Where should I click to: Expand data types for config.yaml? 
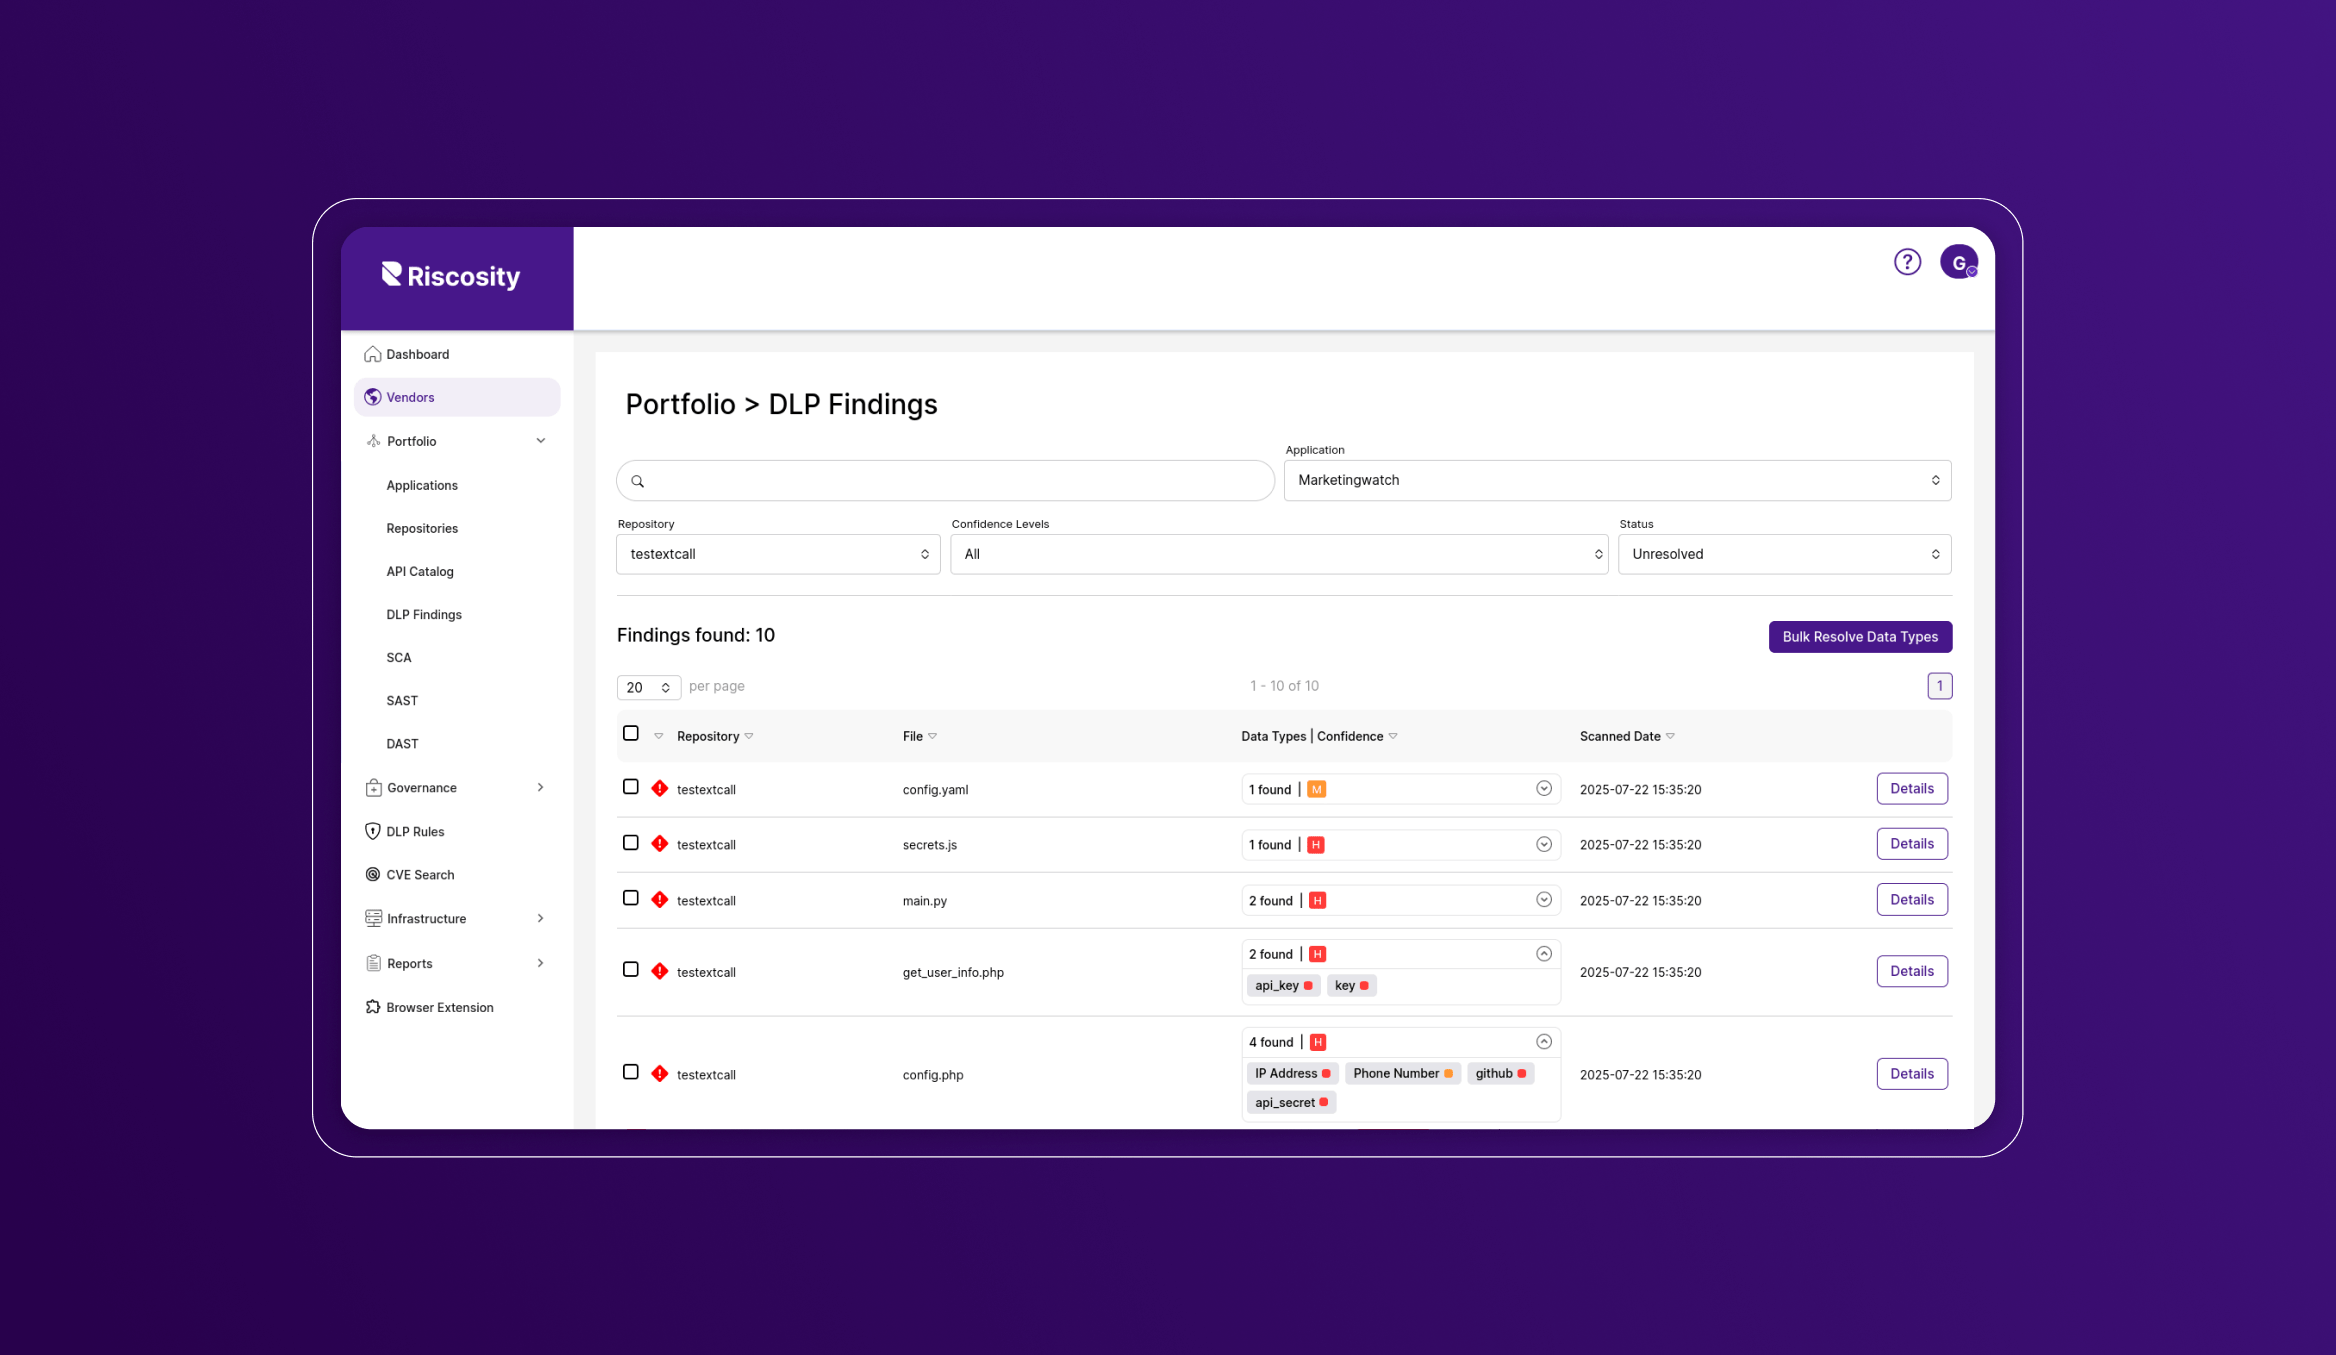coord(1544,789)
